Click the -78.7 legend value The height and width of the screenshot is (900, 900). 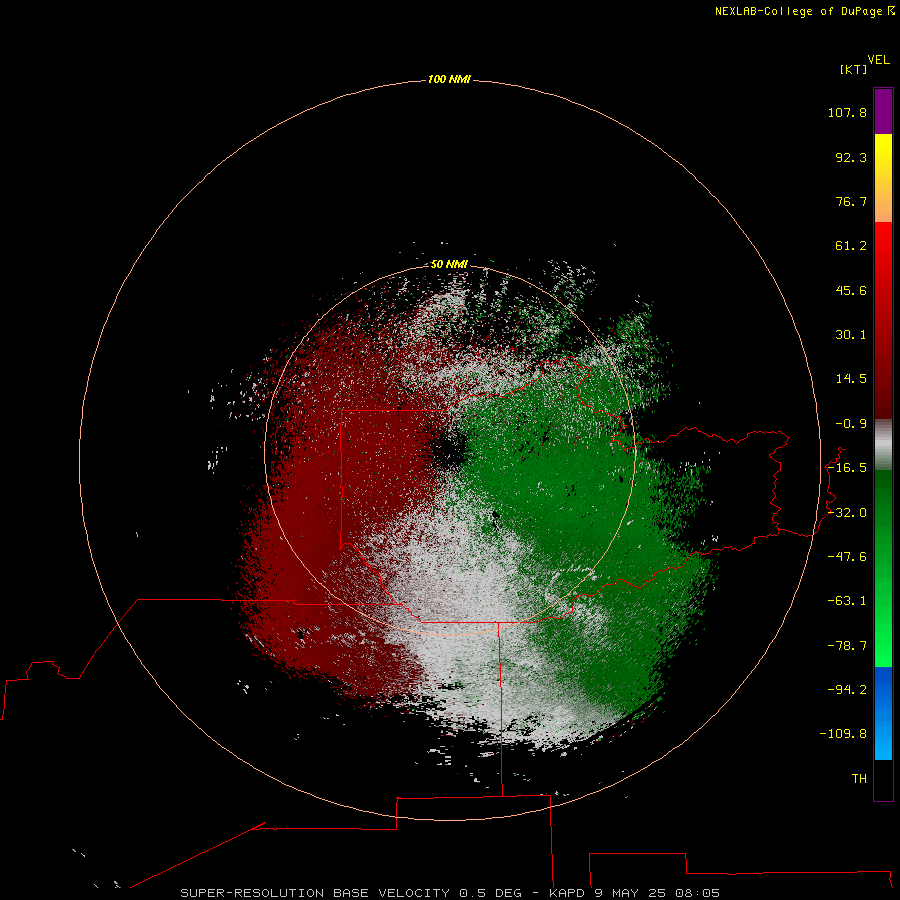(847, 646)
